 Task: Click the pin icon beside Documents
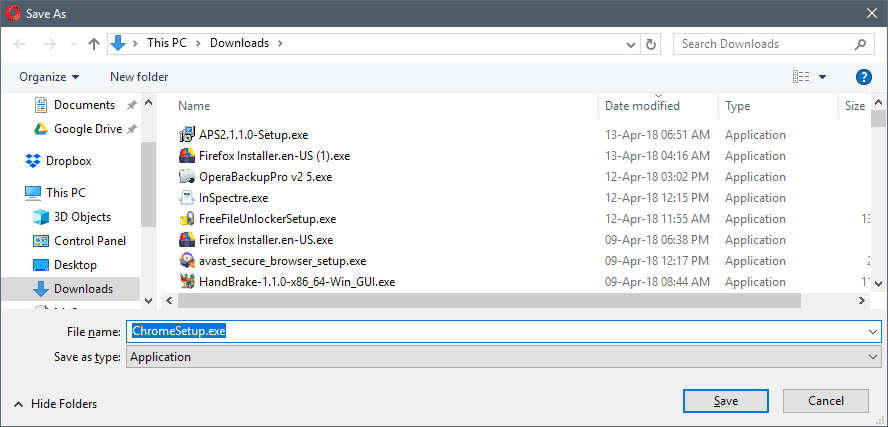point(131,105)
